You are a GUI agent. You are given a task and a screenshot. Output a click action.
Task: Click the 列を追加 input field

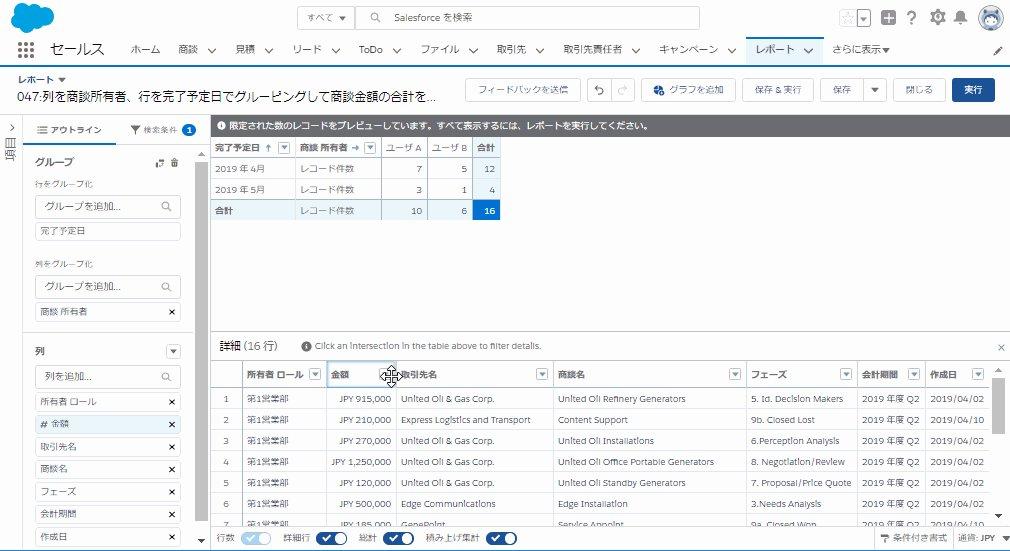point(108,377)
